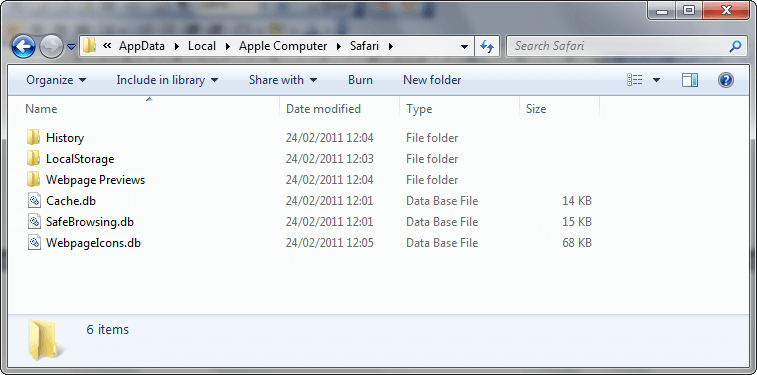Click the 15 KB size value
Viewport: 757px width, 375px height.
coord(576,222)
